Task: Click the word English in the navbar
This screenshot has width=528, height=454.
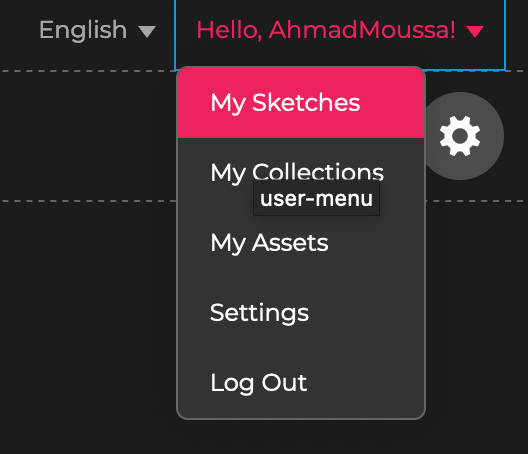Action: tap(83, 30)
